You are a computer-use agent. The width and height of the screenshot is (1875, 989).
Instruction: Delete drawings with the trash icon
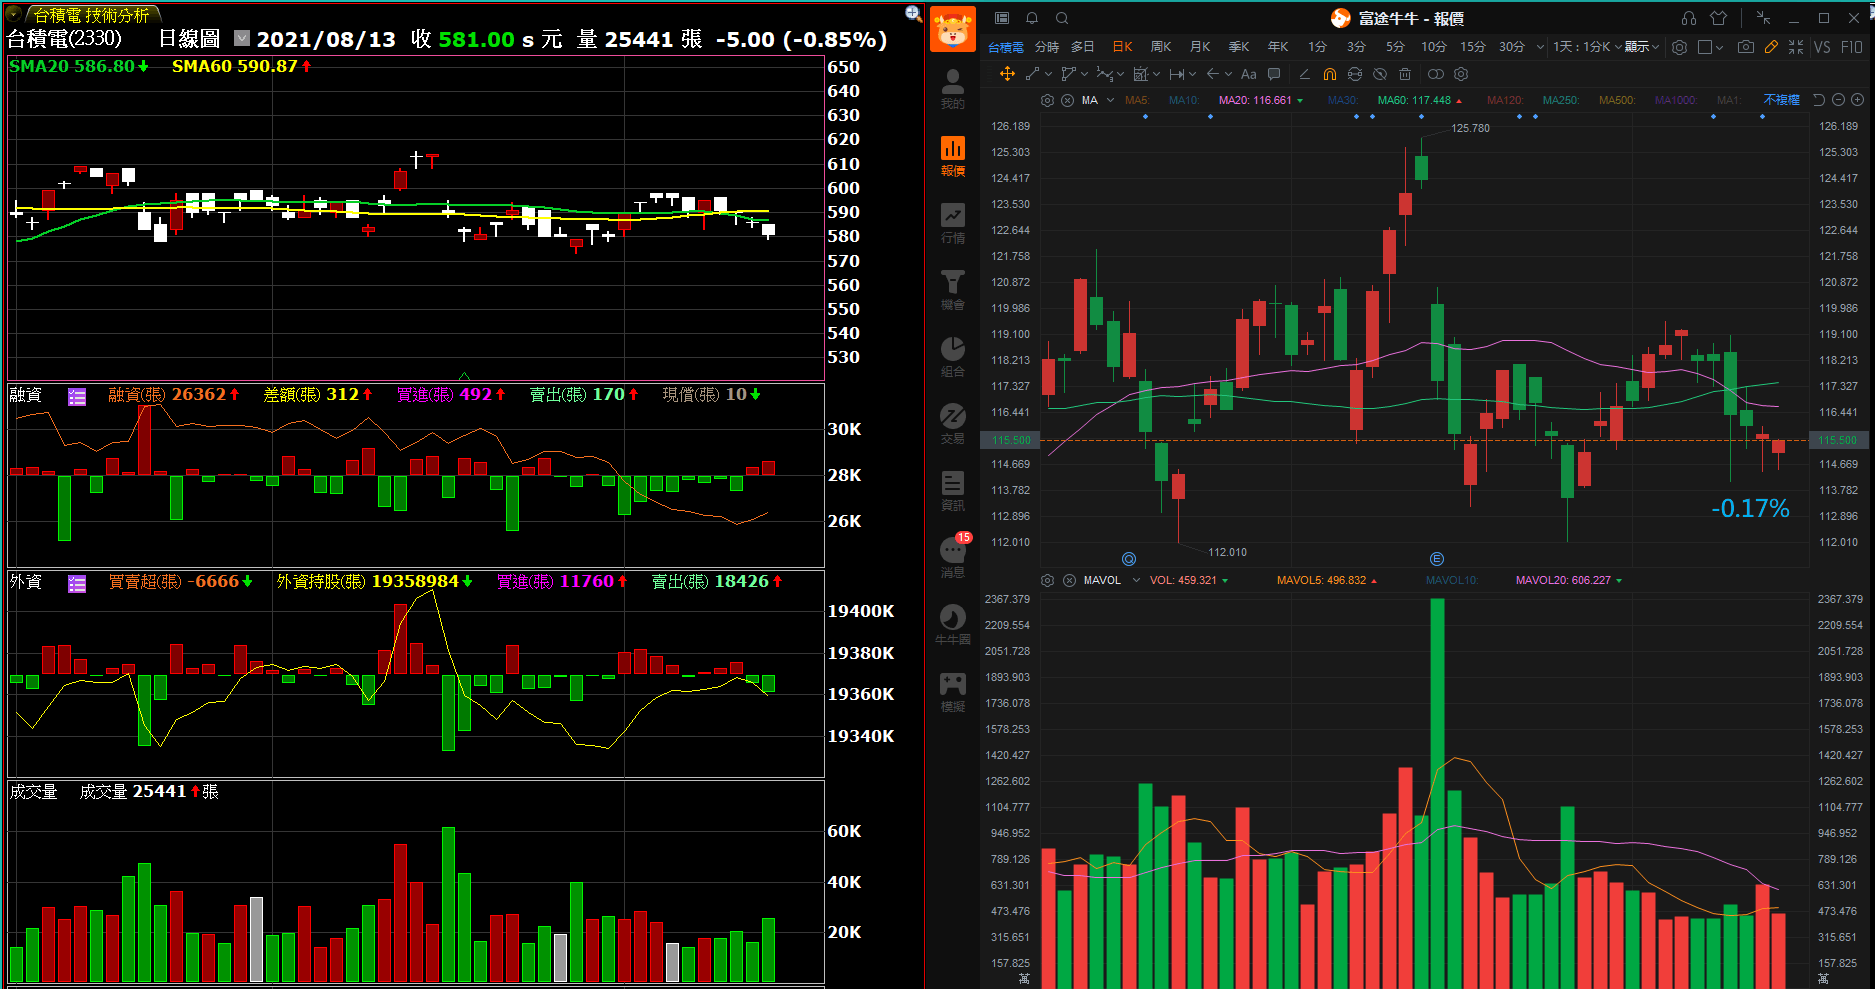tap(1405, 74)
